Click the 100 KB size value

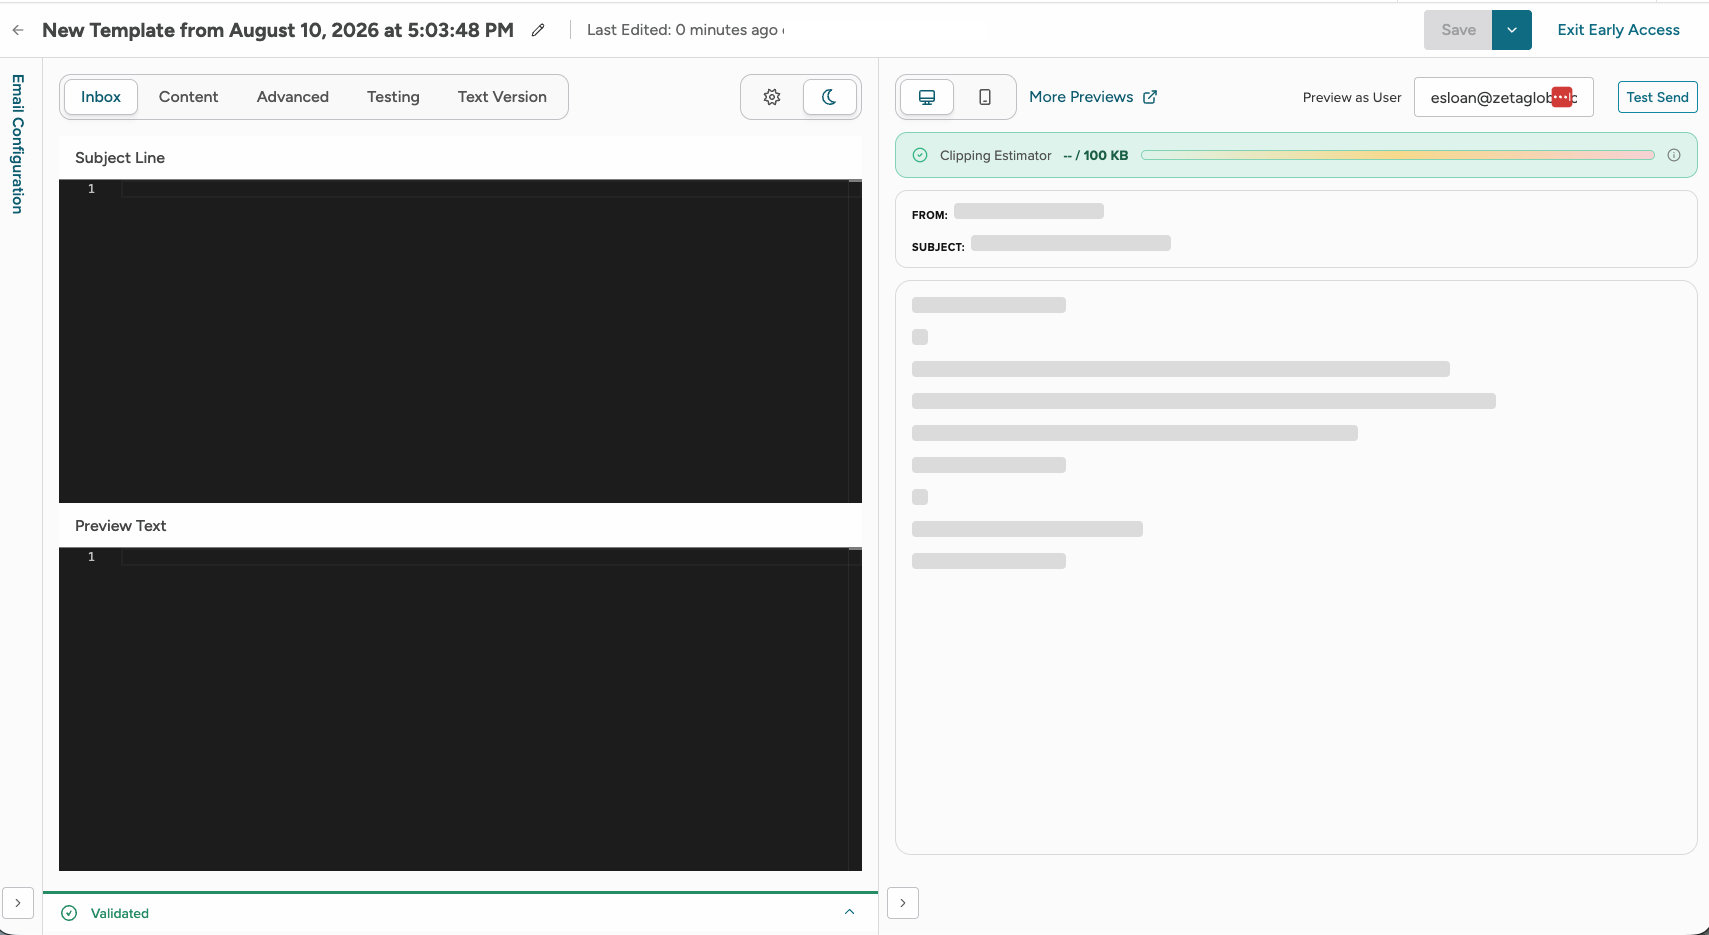(x=1106, y=155)
